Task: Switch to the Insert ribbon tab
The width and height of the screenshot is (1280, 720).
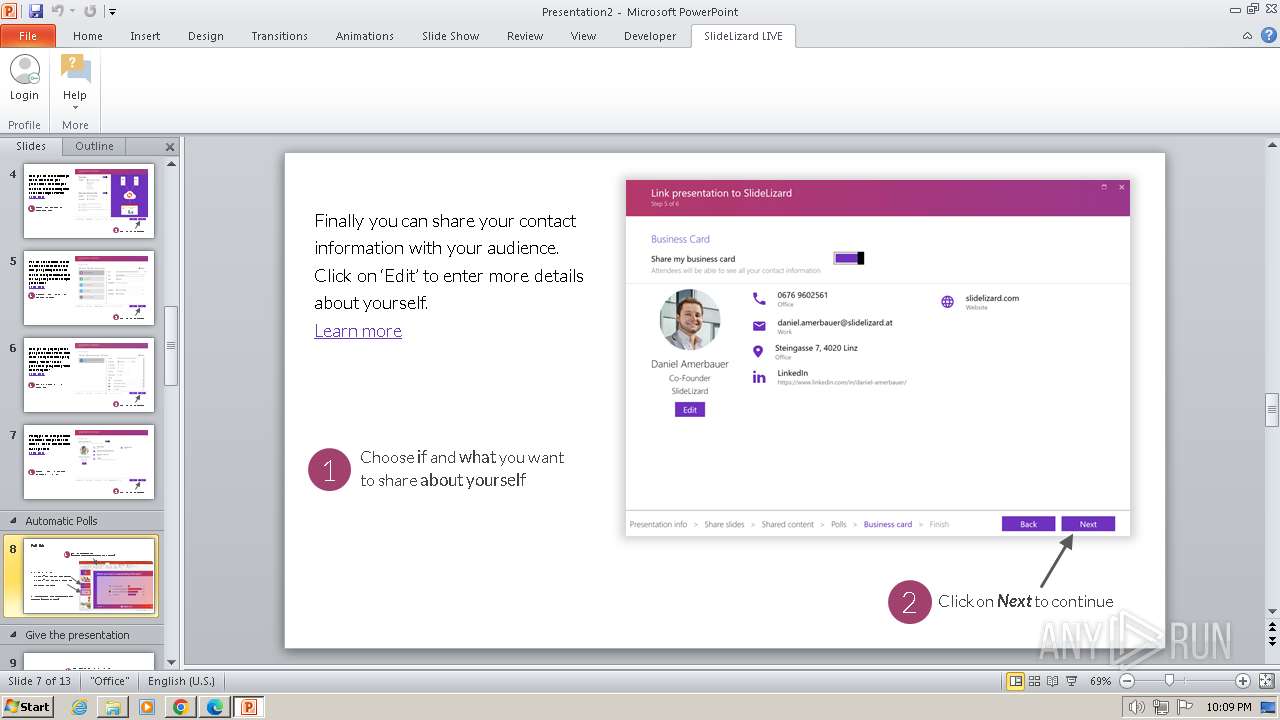Action: pos(145,36)
